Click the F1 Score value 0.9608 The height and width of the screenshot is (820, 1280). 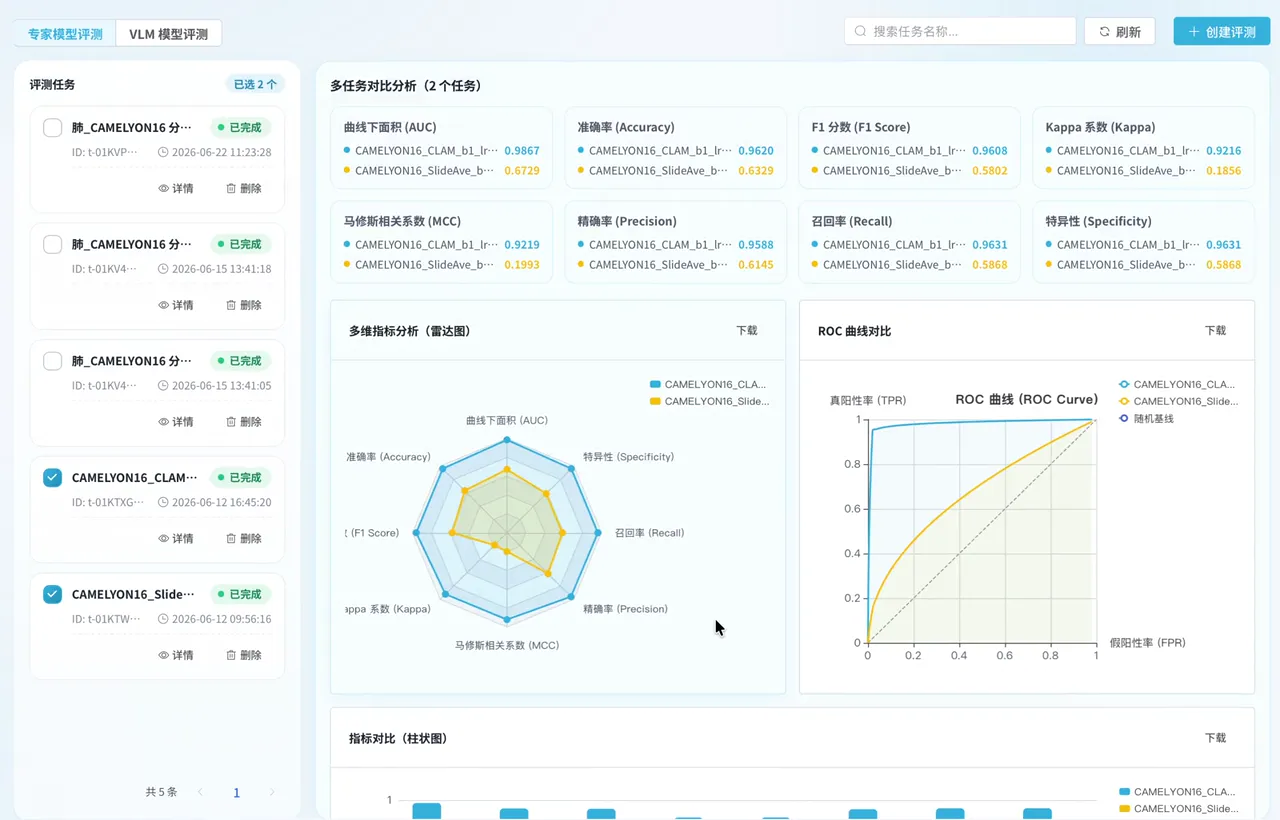tap(990, 151)
